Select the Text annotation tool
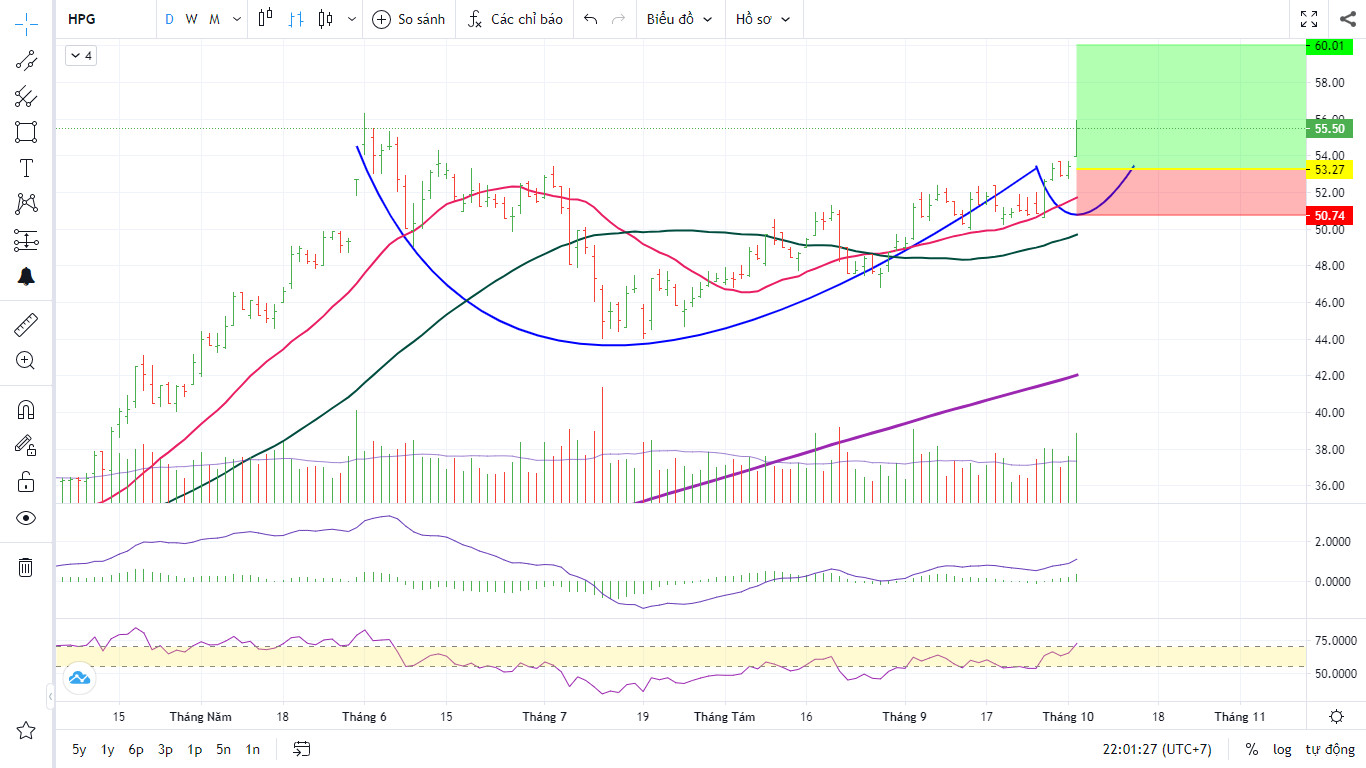This screenshot has height=768, width=1366. [26, 168]
